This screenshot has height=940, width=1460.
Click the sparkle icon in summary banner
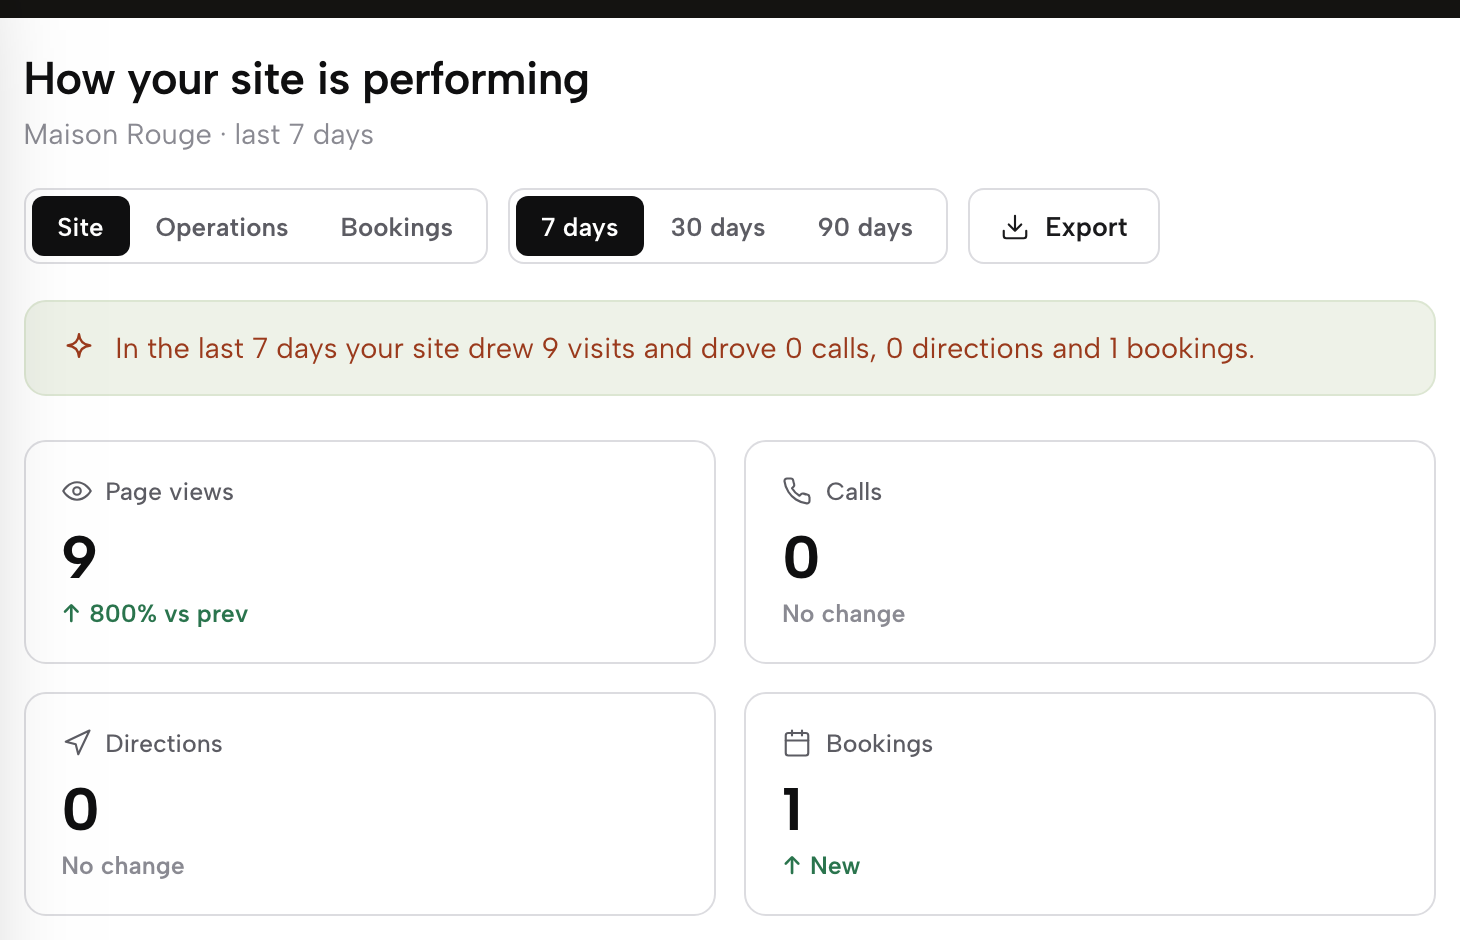click(x=79, y=347)
